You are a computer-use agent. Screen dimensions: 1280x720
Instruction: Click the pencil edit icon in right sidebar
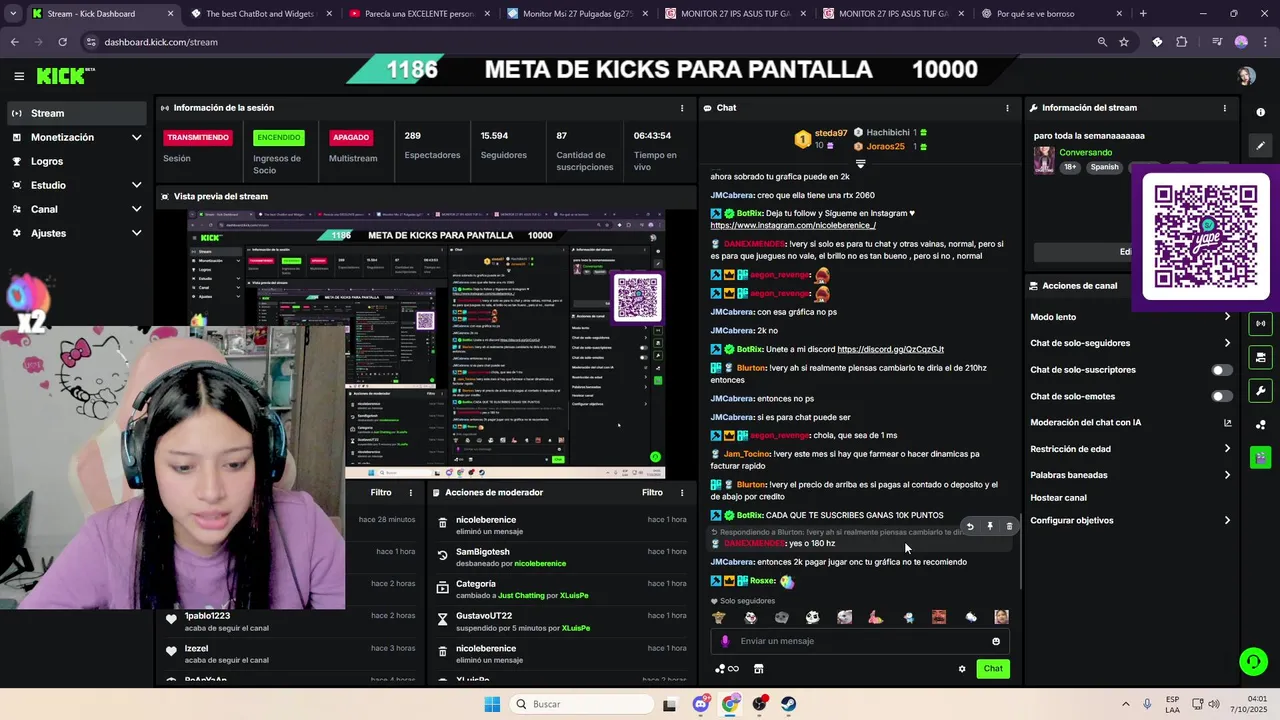(x=1260, y=145)
